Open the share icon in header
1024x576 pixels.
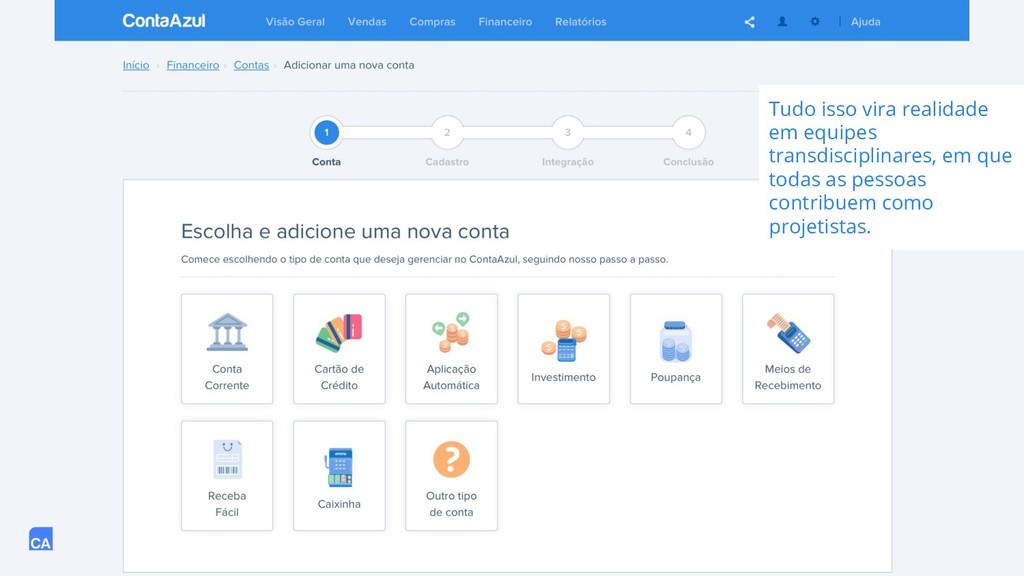[x=750, y=22]
